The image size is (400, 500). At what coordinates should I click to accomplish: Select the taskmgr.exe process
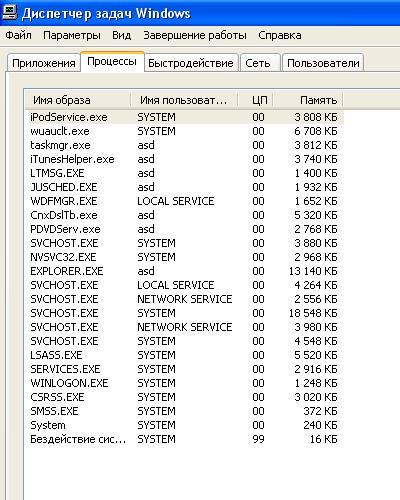click(x=184, y=145)
